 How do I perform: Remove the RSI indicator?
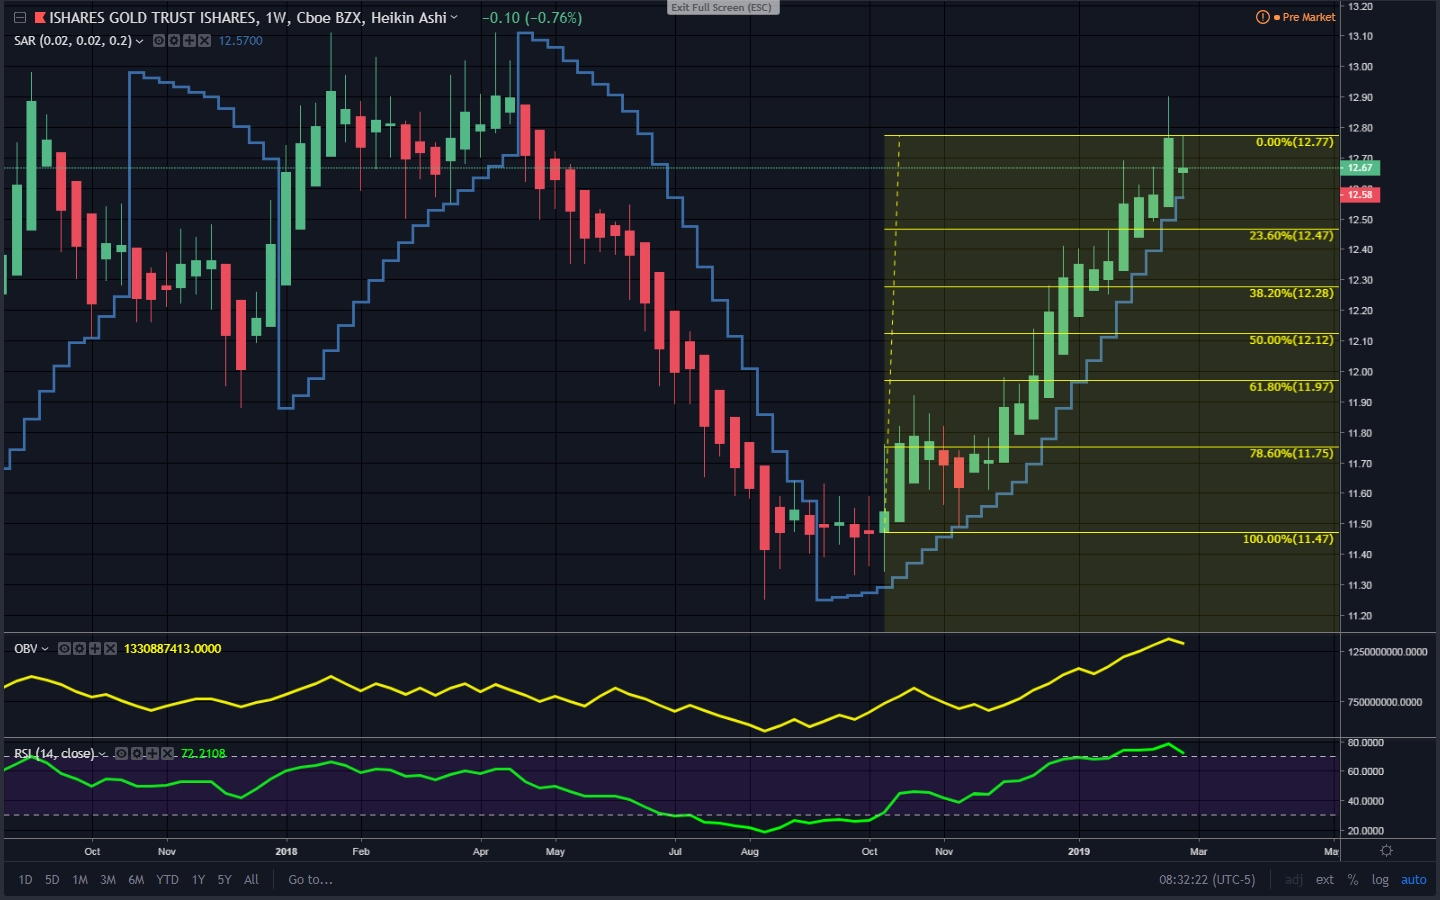167,754
